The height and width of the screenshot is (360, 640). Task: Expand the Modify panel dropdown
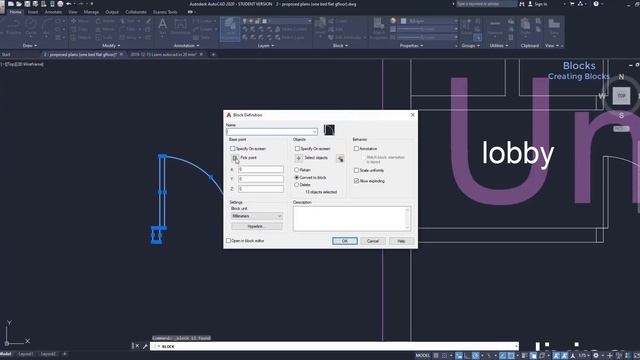point(111,46)
